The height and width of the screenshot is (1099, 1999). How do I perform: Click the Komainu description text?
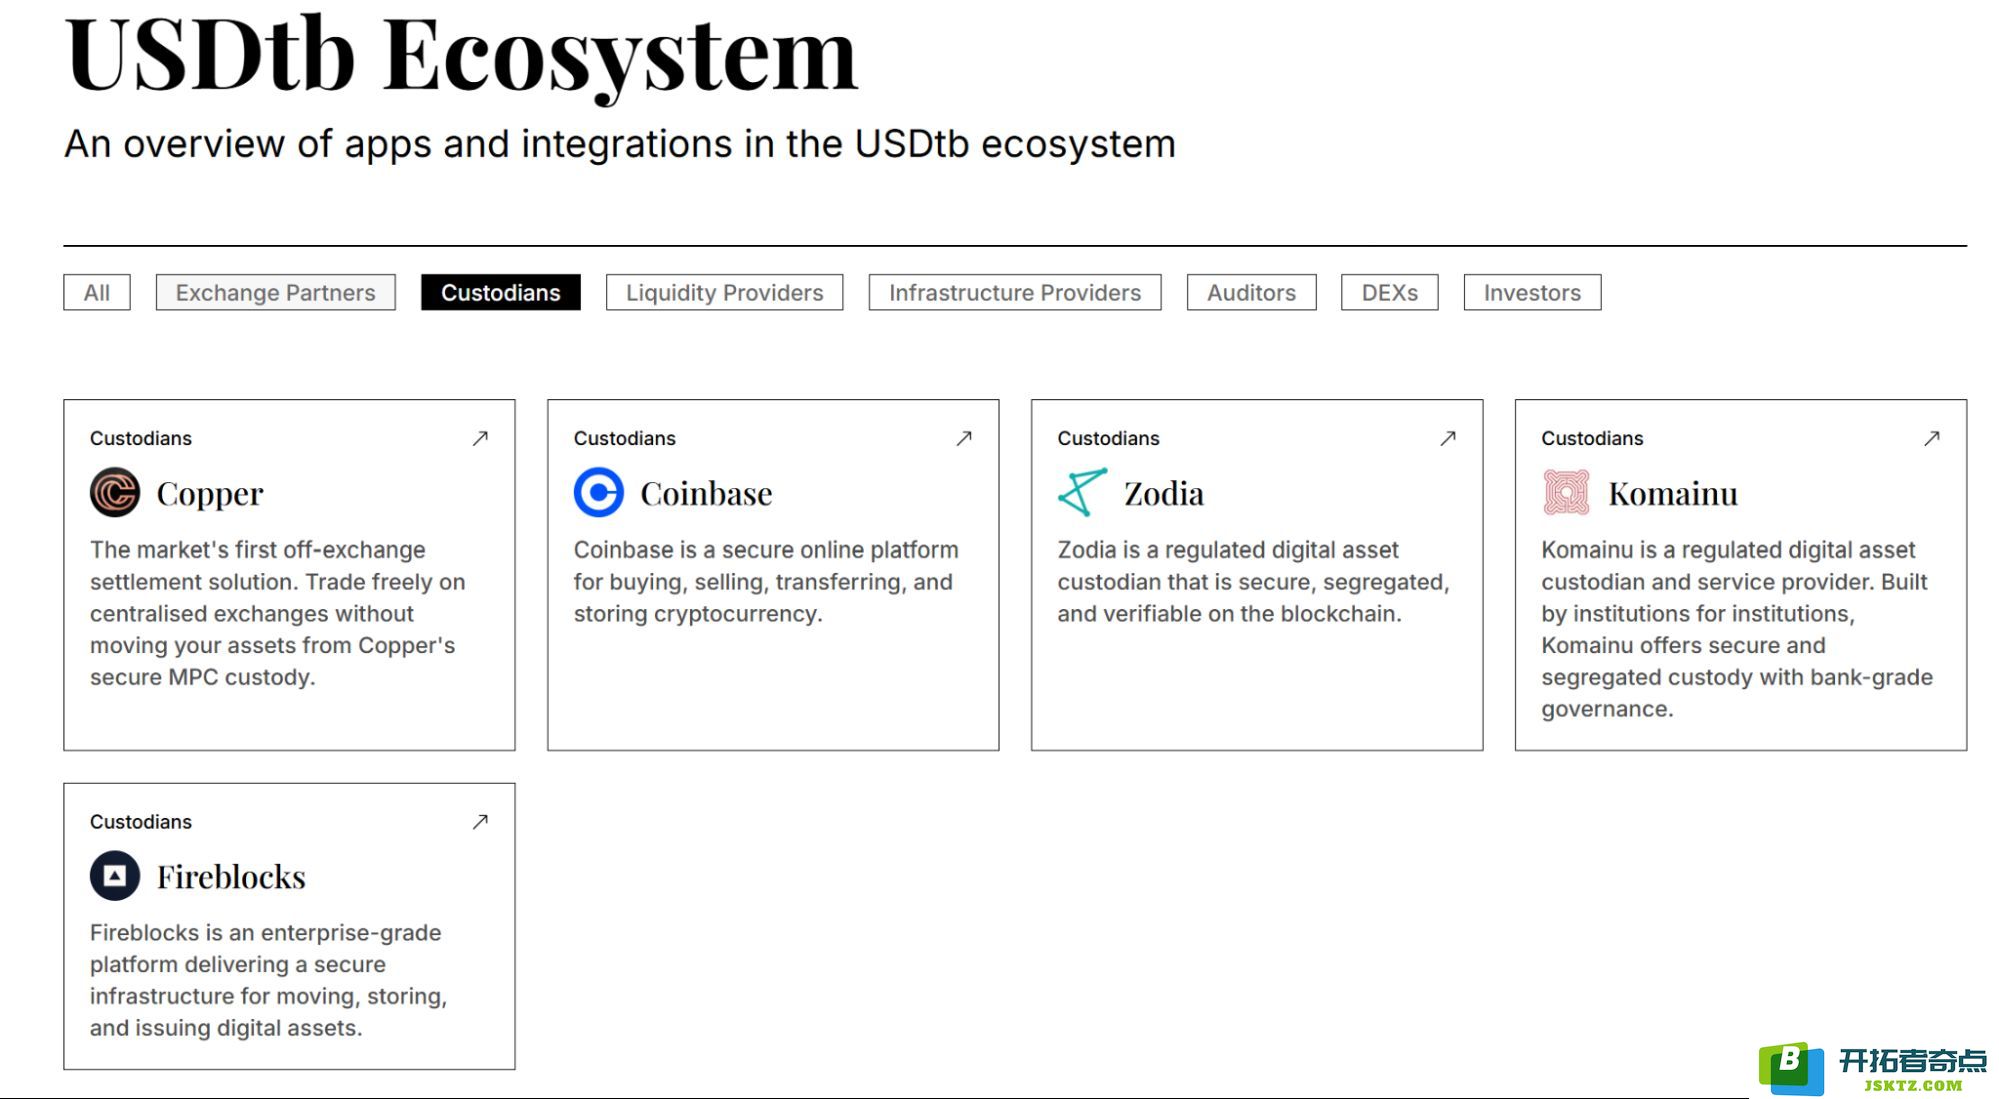(x=1737, y=629)
